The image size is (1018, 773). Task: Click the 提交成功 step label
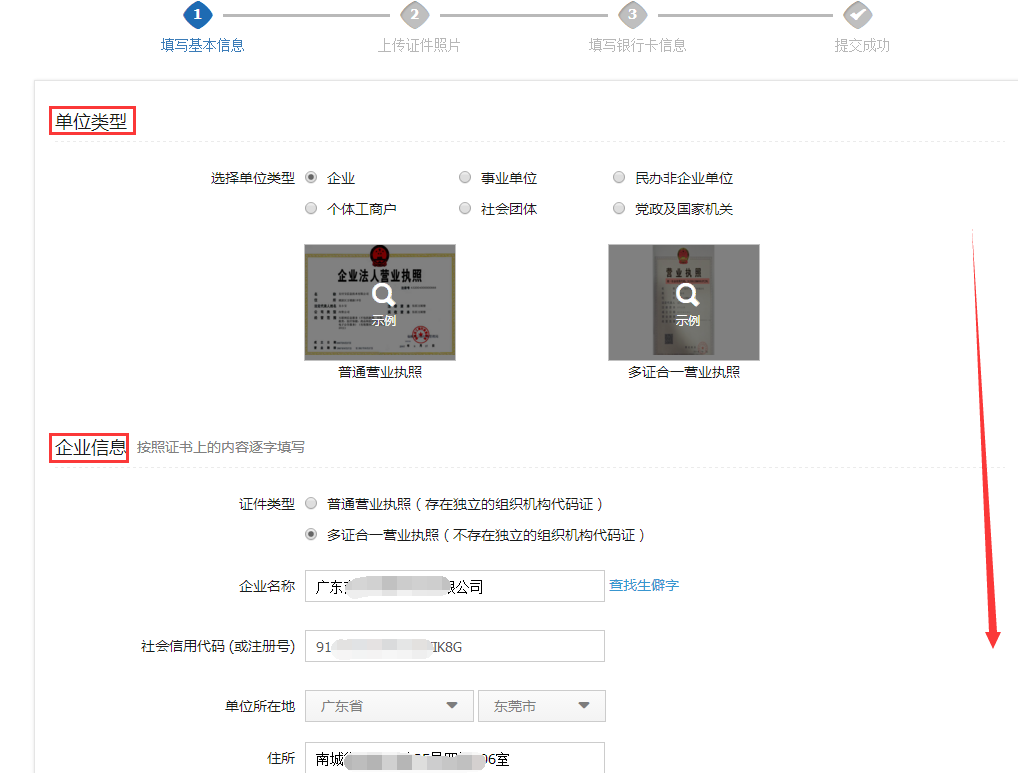(862, 45)
